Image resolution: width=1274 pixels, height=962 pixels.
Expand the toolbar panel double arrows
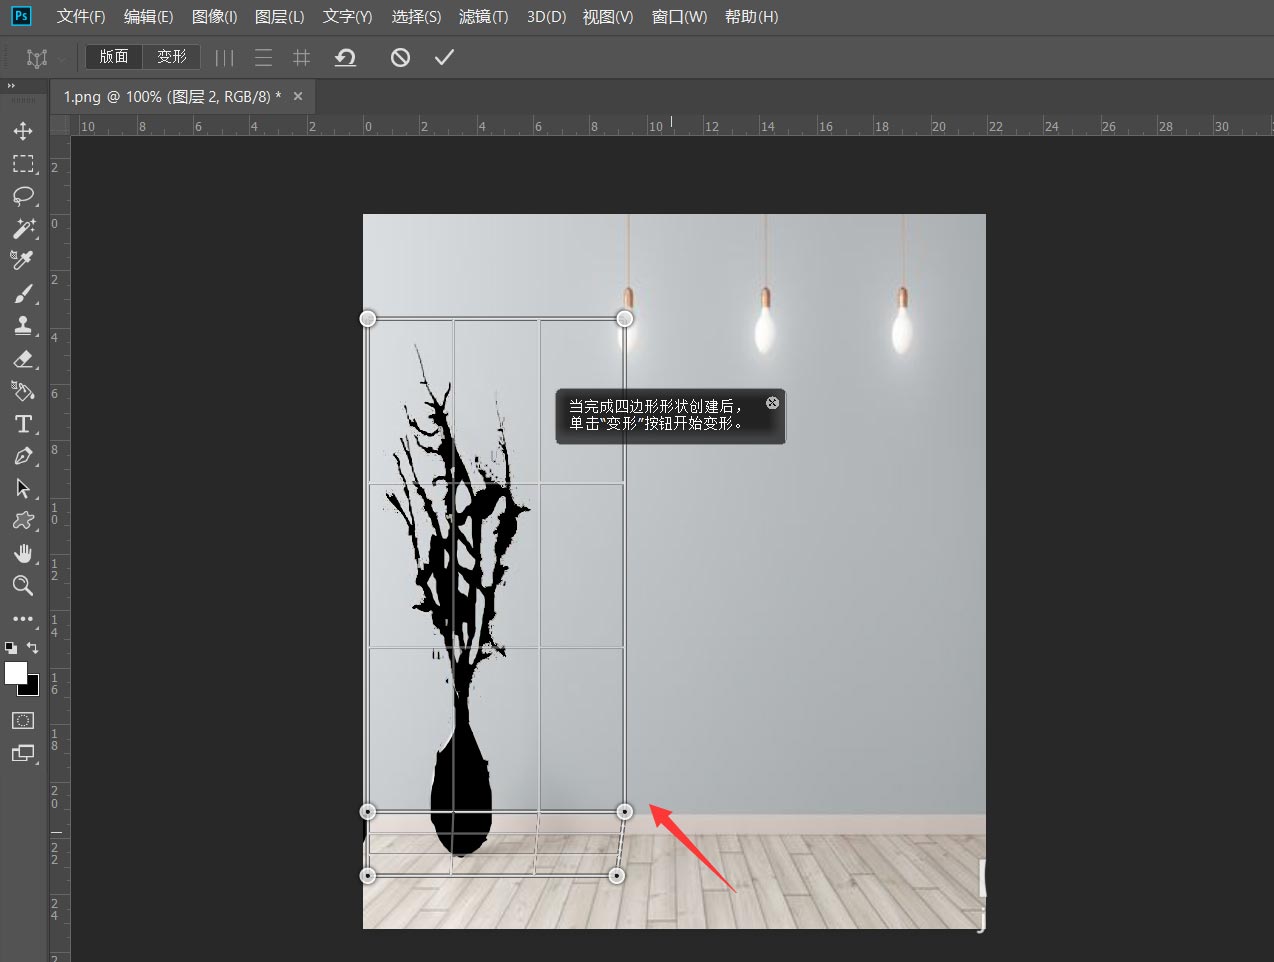coord(11,86)
